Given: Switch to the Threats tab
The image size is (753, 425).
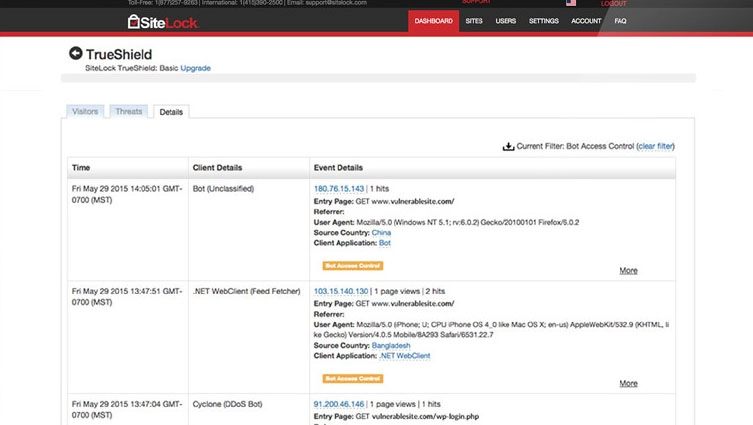Looking at the screenshot, I should tap(129, 111).
